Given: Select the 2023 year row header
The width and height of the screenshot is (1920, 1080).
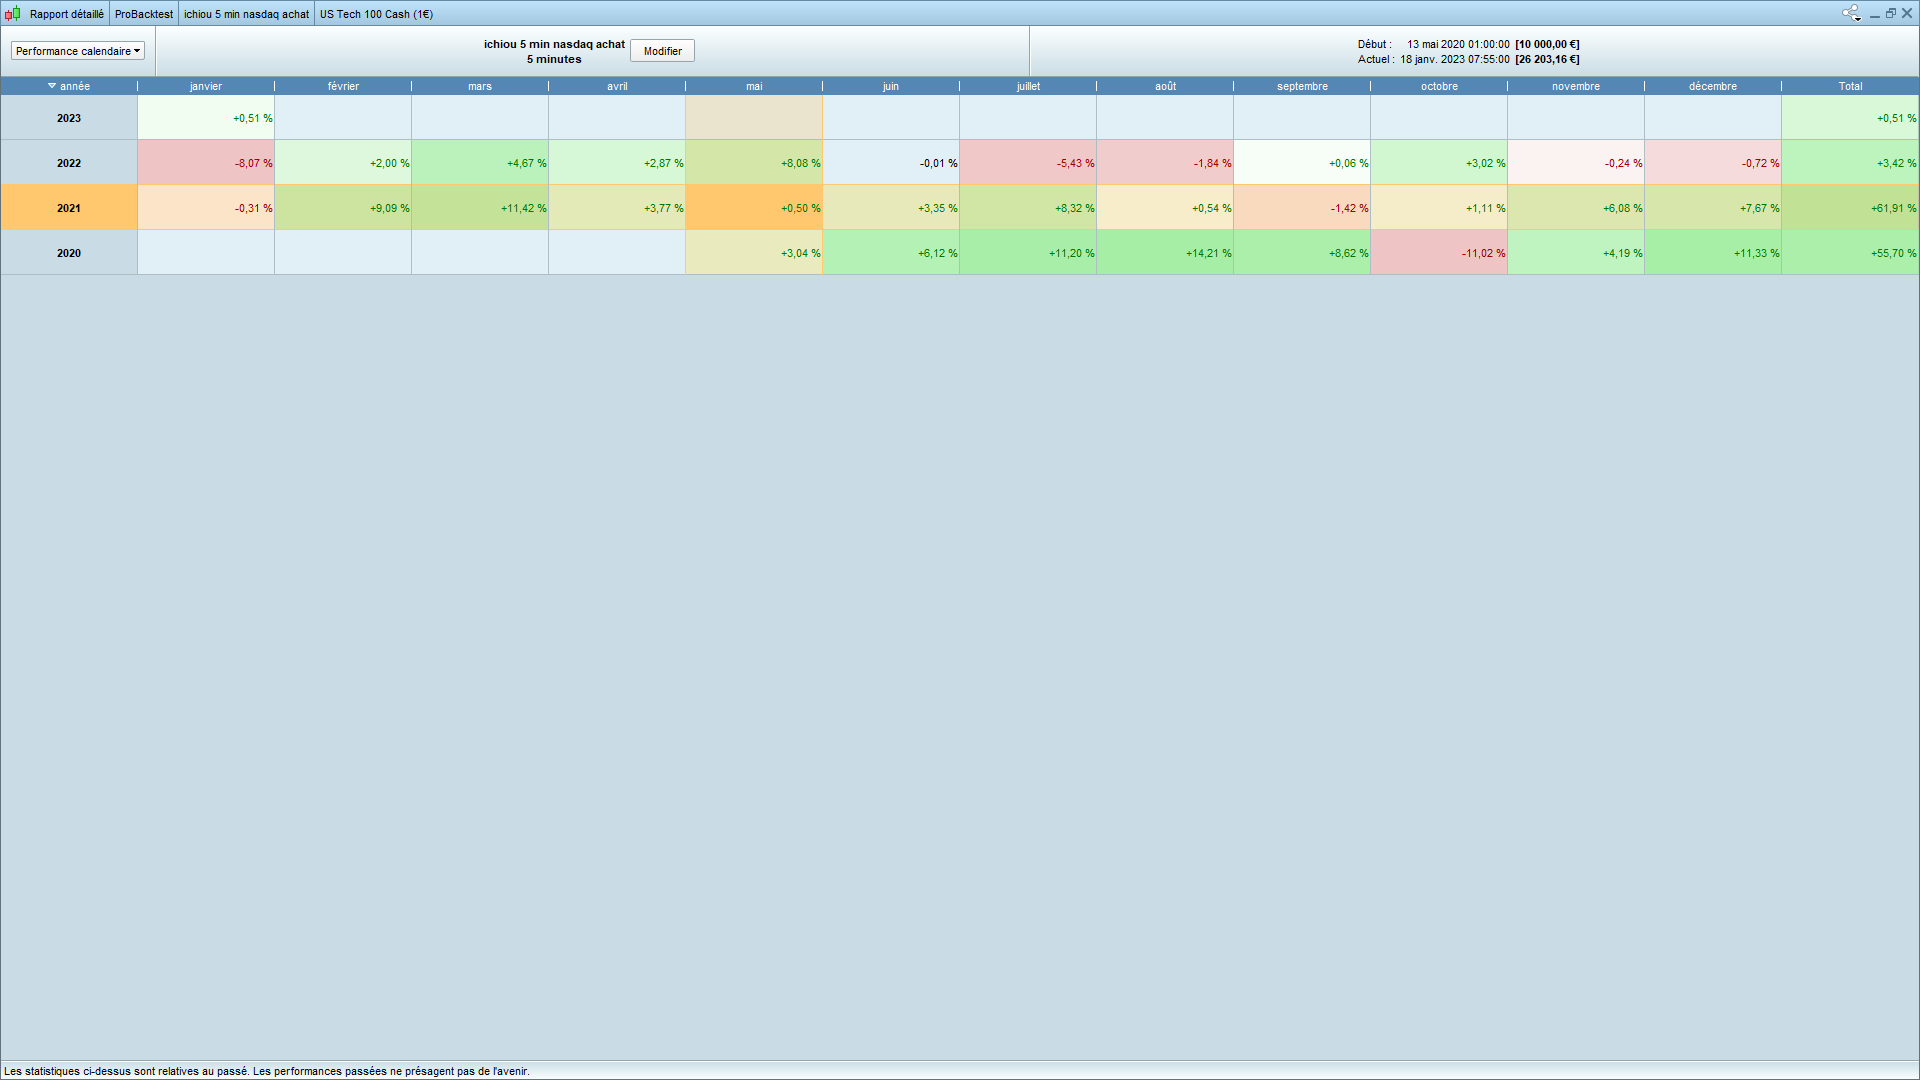Looking at the screenshot, I should click(69, 118).
